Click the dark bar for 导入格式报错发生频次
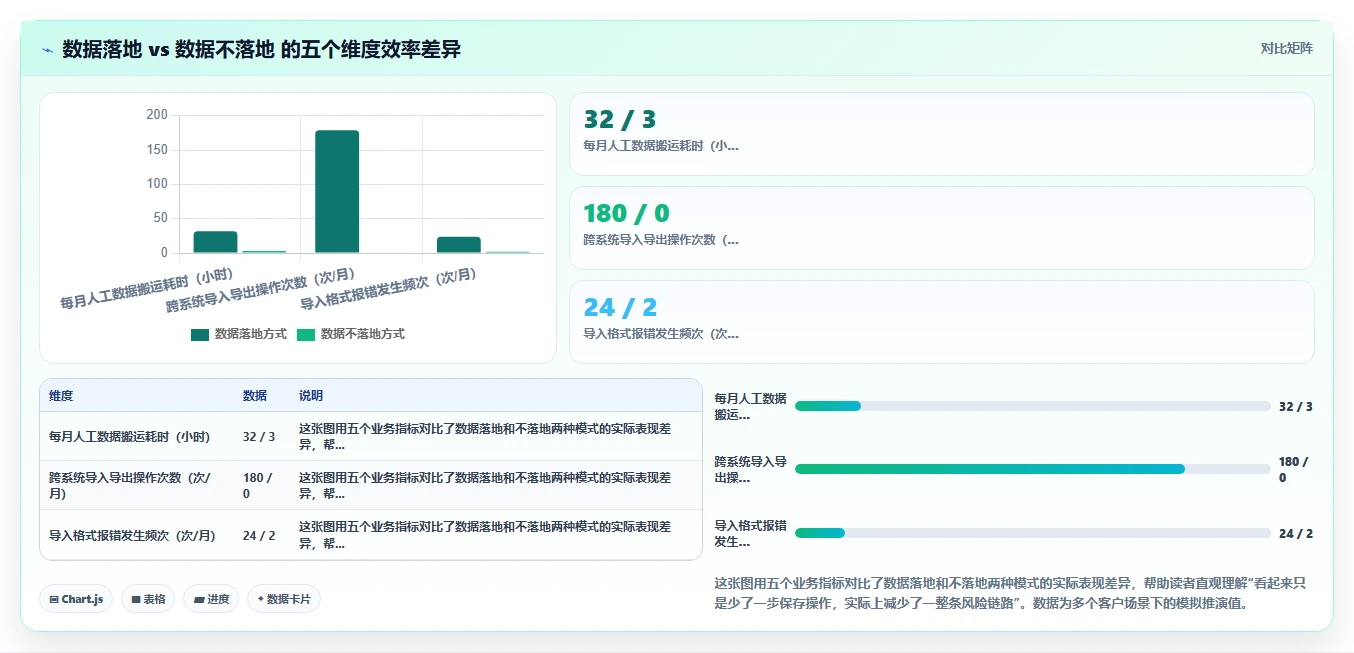 pos(459,245)
